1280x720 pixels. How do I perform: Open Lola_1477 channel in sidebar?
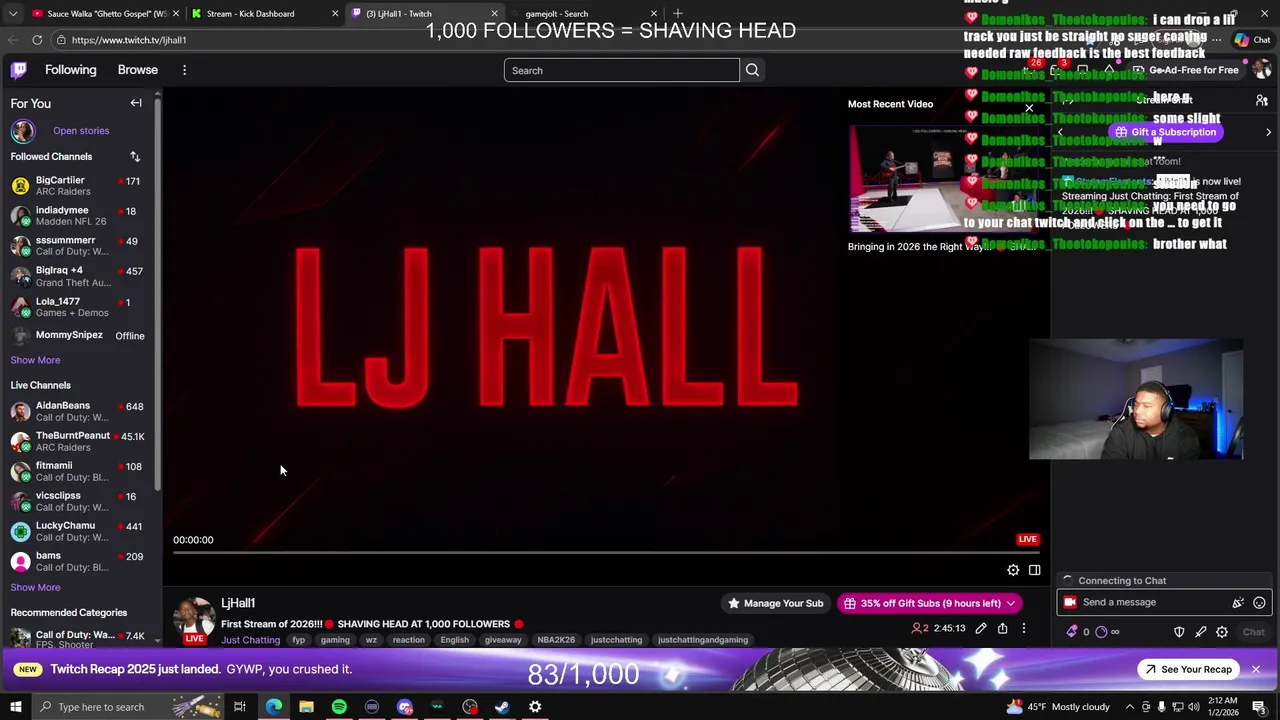[x=78, y=306]
